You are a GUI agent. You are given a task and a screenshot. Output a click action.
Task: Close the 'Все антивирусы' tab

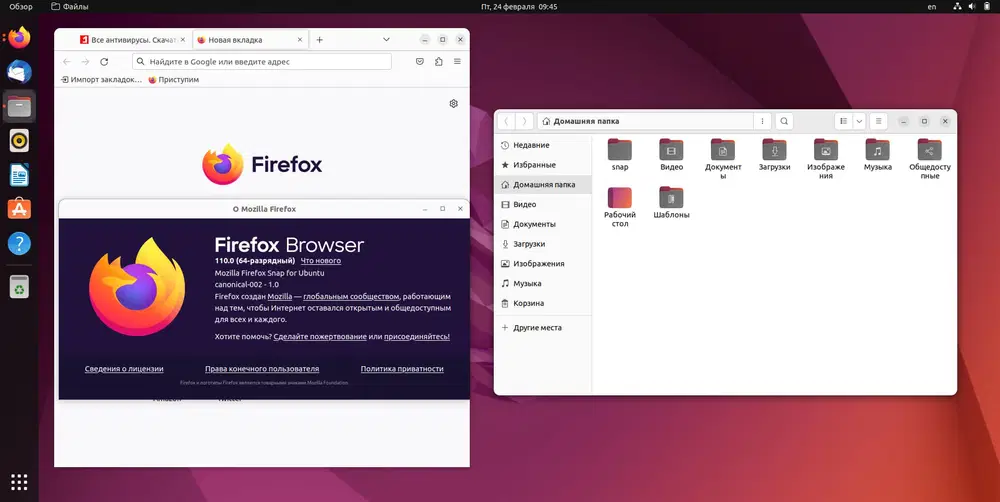(x=182, y=40)
